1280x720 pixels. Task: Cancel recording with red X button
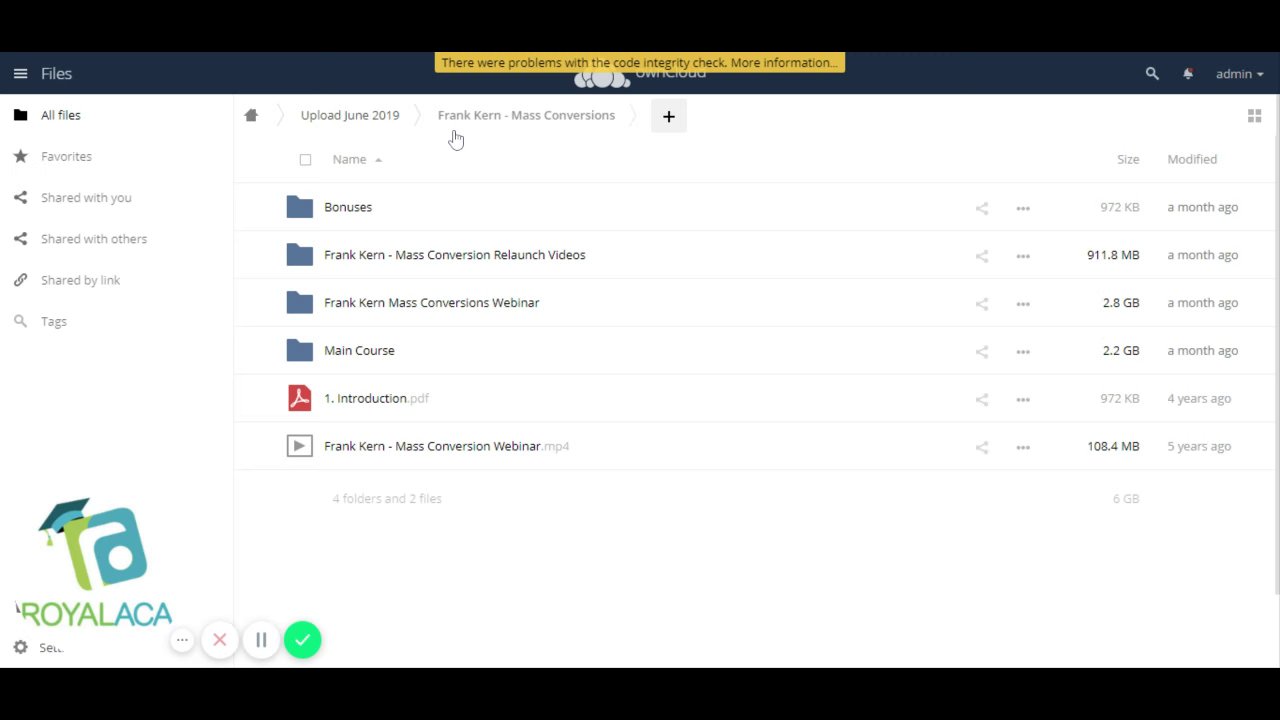pos(220,640)
